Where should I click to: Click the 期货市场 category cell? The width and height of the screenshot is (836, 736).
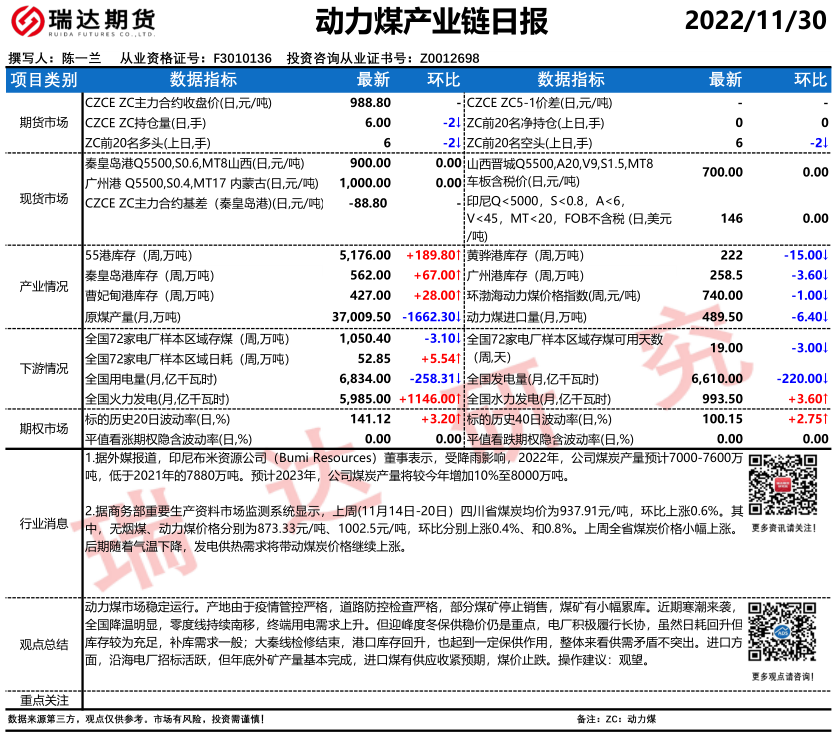44,123
